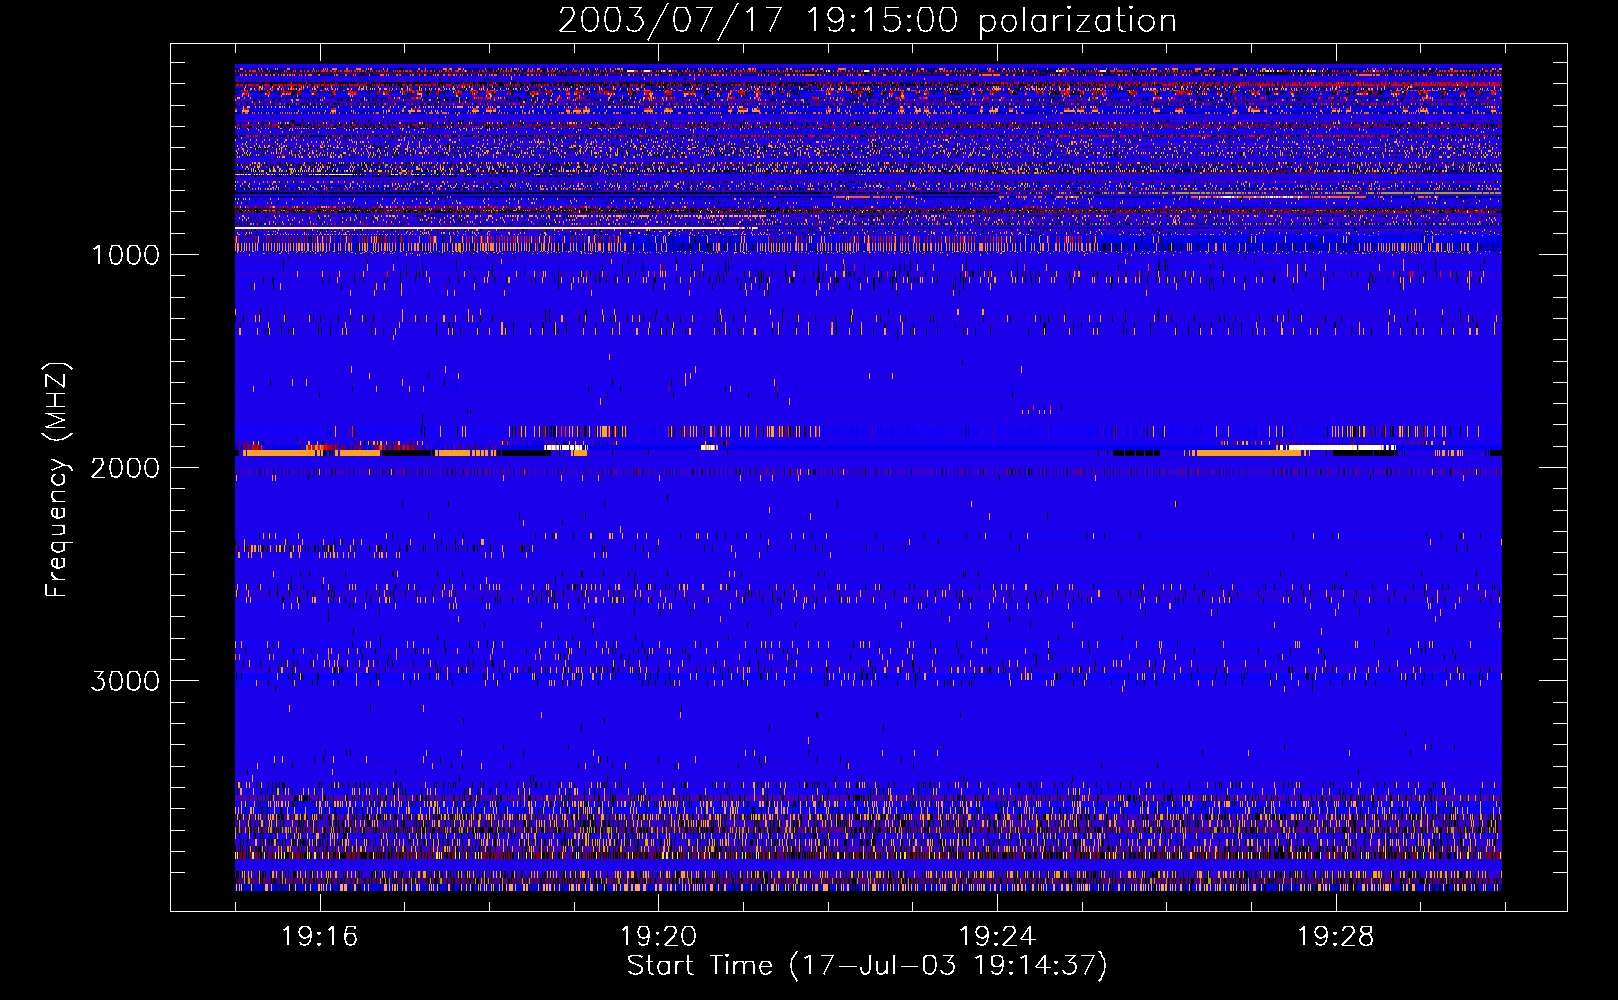Click the 19:28 time tick label
The height and width of the screenshot is (1000, 1618).
coord(1336,937)
